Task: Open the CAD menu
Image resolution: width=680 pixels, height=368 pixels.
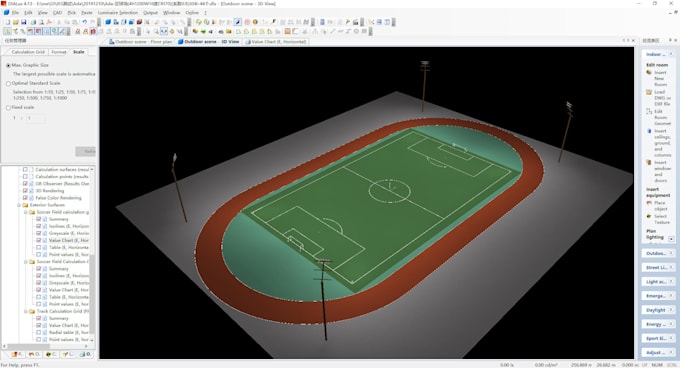Action: click(57, 13)
